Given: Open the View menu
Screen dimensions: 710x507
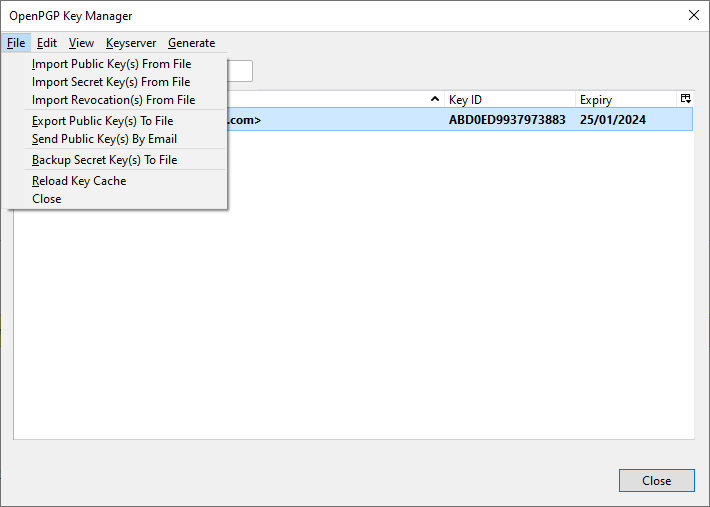Looking at the screenshot, I should point(81,43).
